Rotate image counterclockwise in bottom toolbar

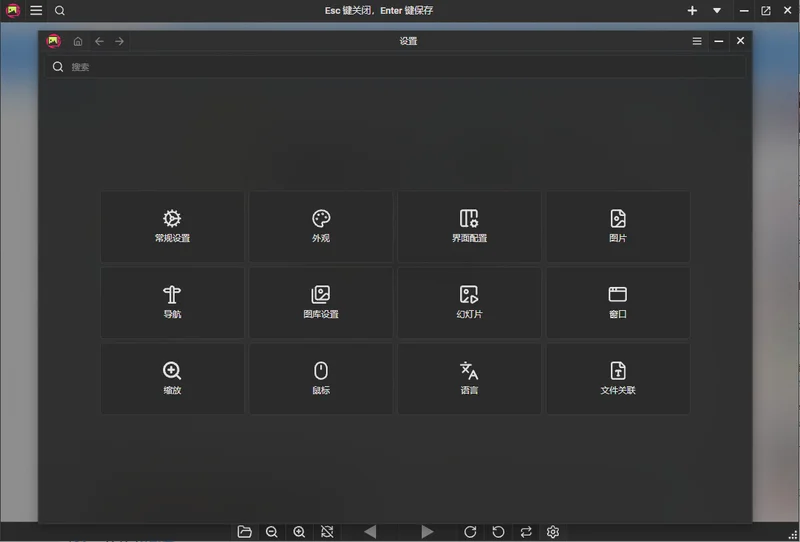coord(498,532)
